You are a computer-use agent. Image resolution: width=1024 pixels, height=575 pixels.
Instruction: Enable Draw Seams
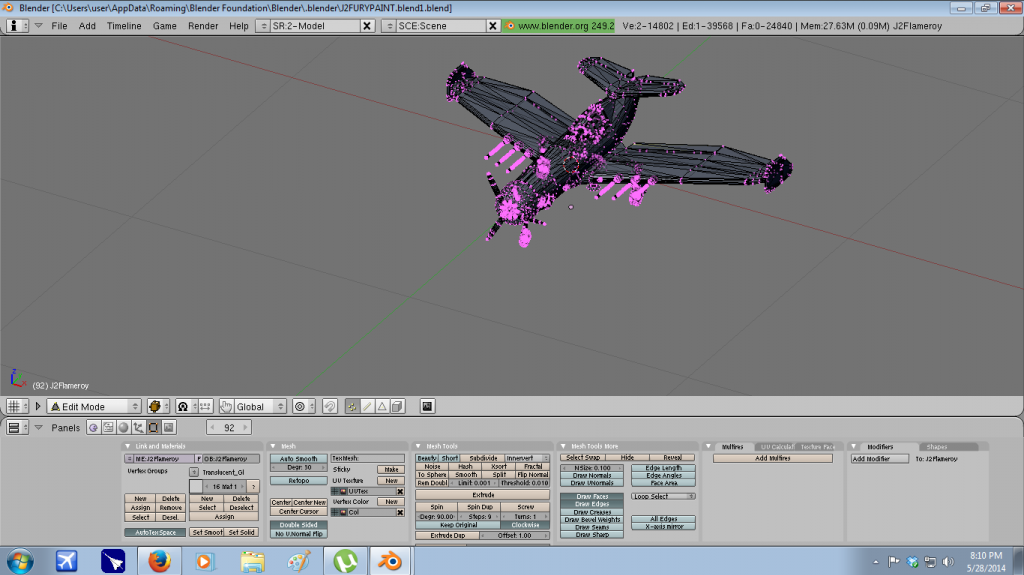pos(592,527)
